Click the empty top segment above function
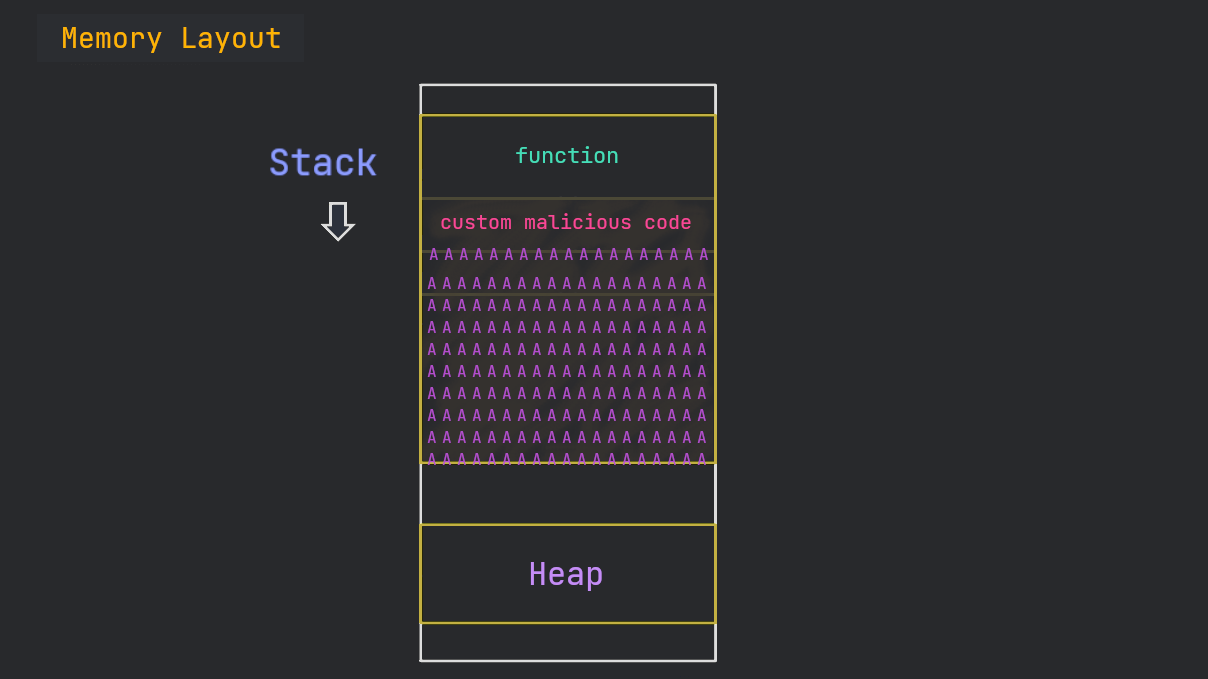 point(567,100)
